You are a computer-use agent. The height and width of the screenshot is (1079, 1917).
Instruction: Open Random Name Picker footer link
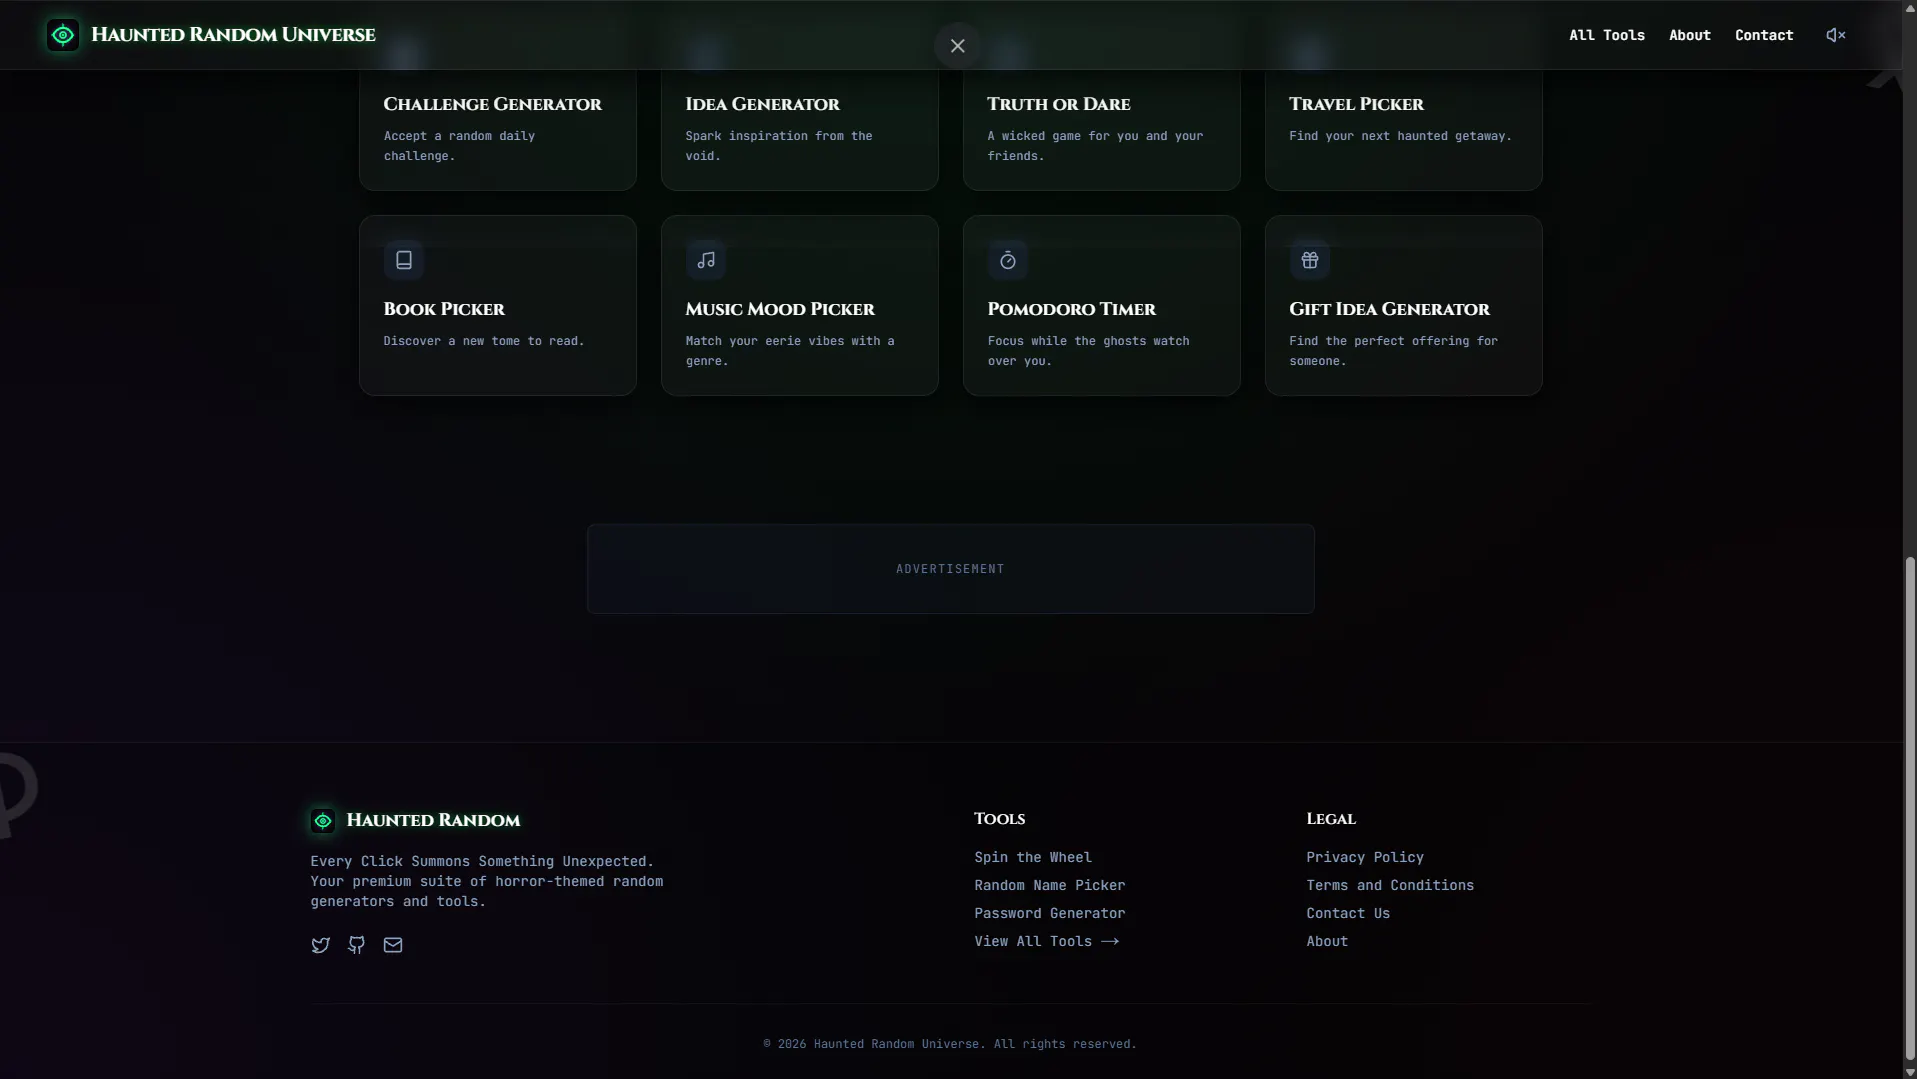[1050, 885]
